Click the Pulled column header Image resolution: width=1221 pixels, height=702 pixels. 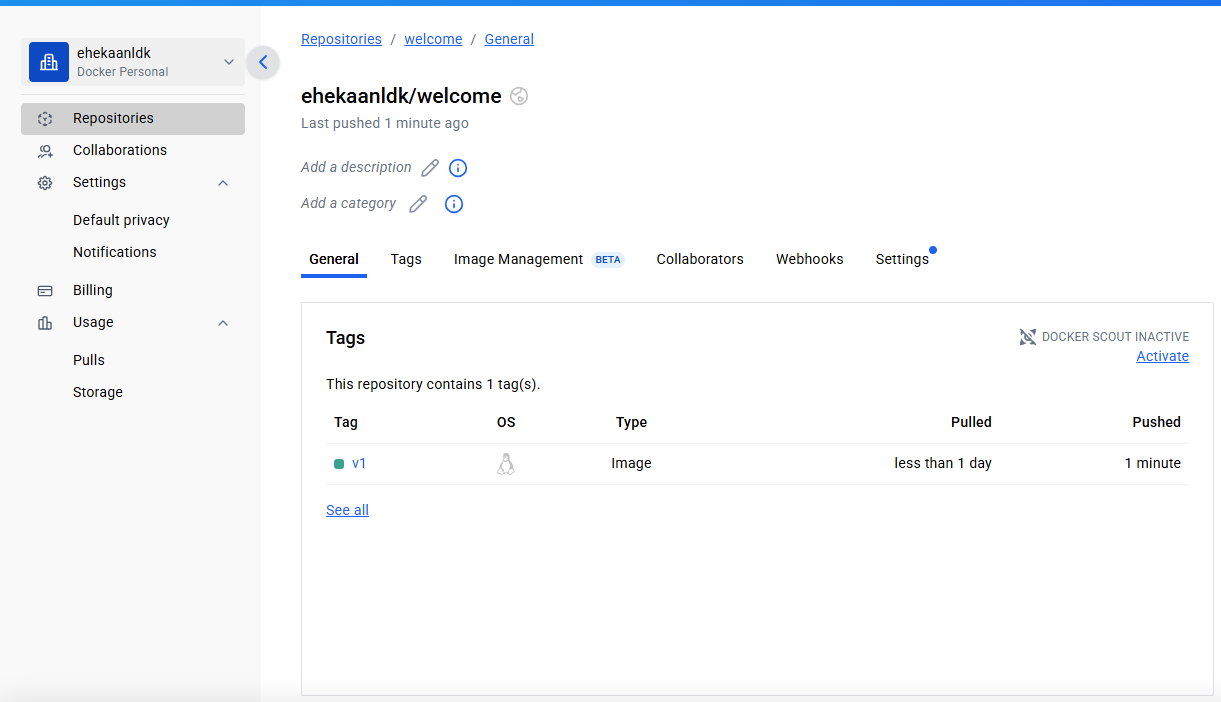(971, 422)
